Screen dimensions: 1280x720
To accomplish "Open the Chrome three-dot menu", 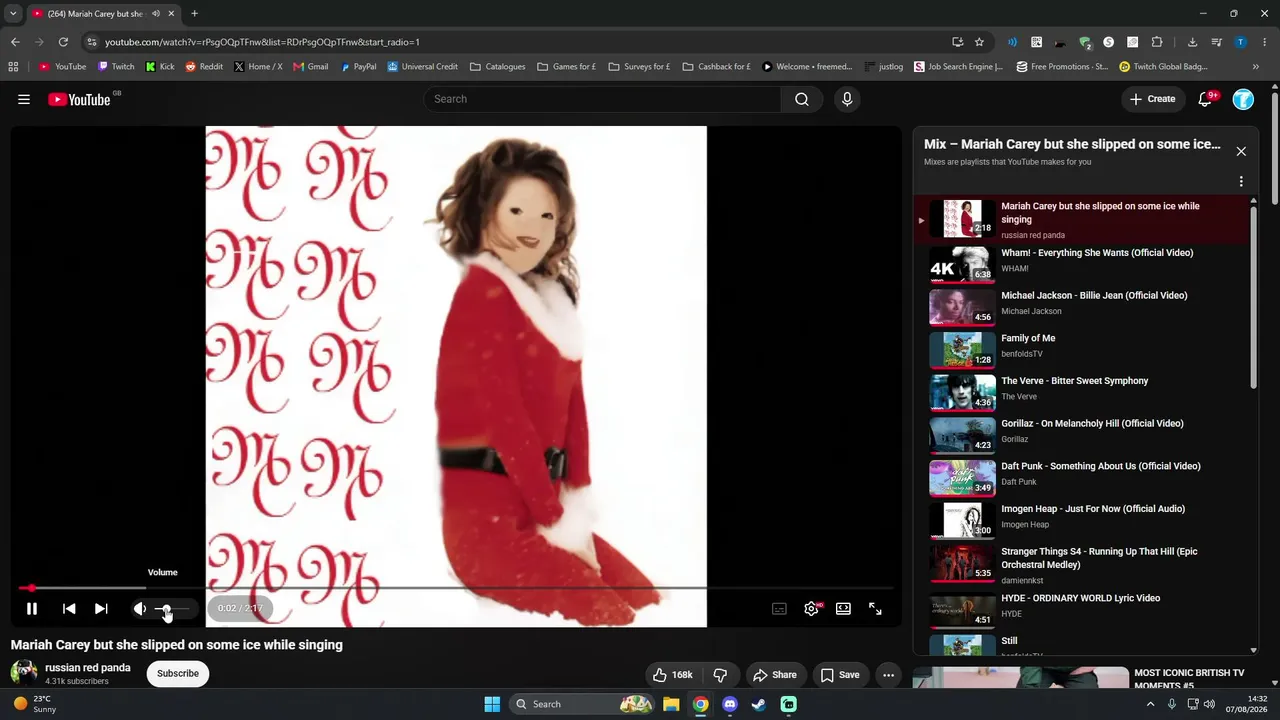I will pyautogui.click(x=1264, y=42).
